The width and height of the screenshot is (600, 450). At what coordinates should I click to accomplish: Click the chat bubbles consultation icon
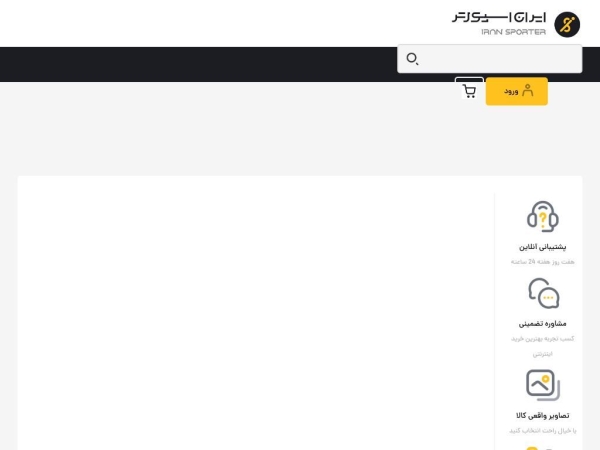[543, 293]
